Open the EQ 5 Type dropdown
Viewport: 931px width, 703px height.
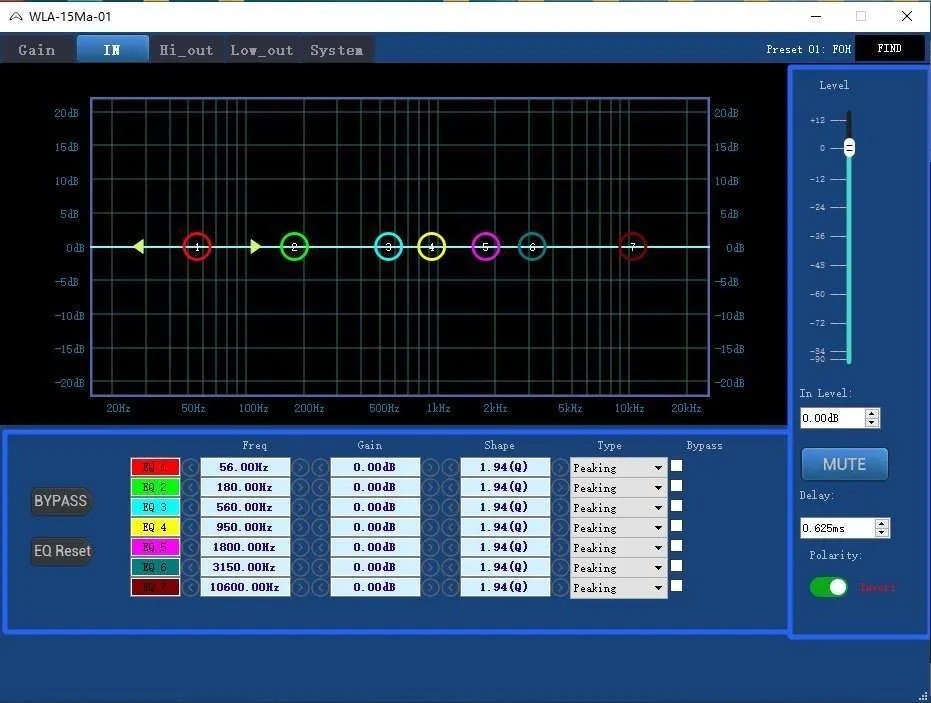(618, 548)
